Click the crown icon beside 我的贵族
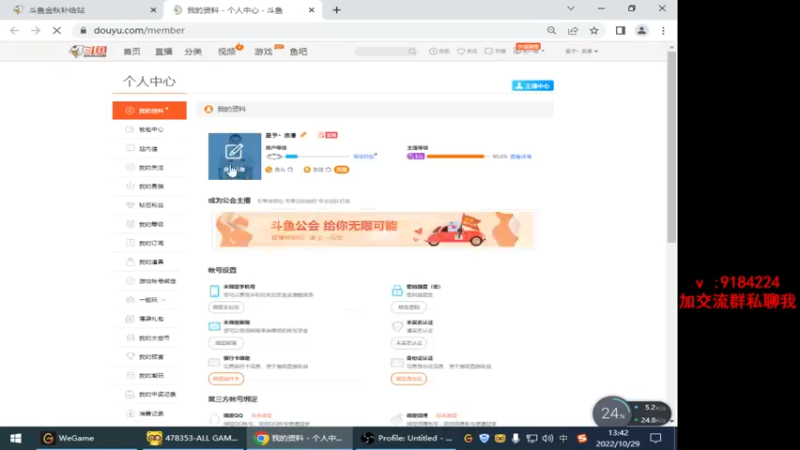Screen dimensions: 800x450 [x=130, y=186]
